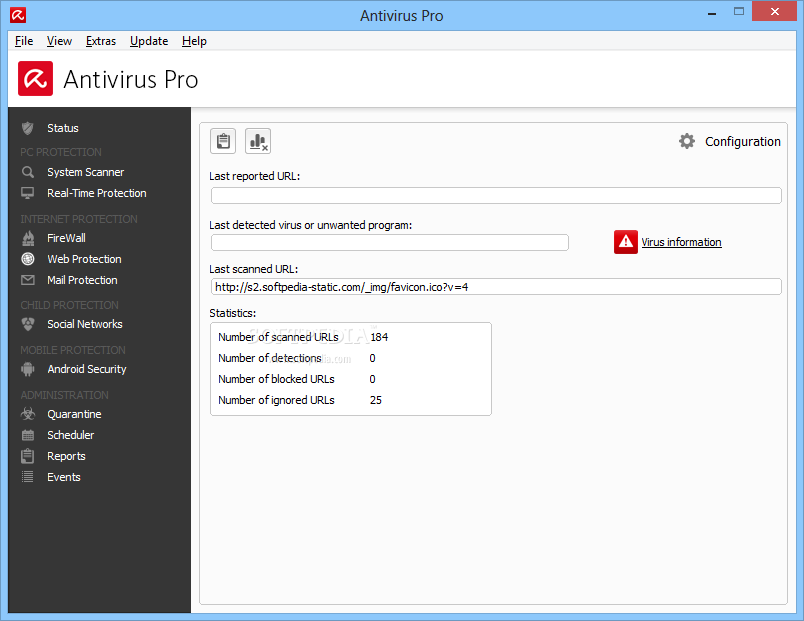Maximize the Antivirus Pro window
This screenshot has width=804, height=621.
739,11
